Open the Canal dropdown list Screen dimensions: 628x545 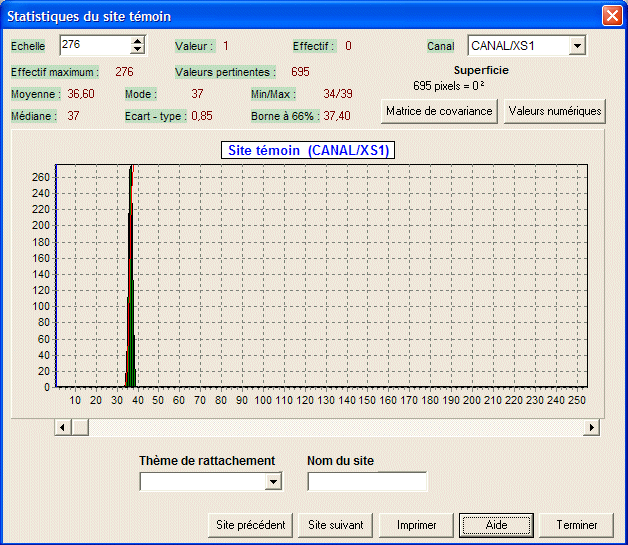pyautogui.click(x=576, y=46)
